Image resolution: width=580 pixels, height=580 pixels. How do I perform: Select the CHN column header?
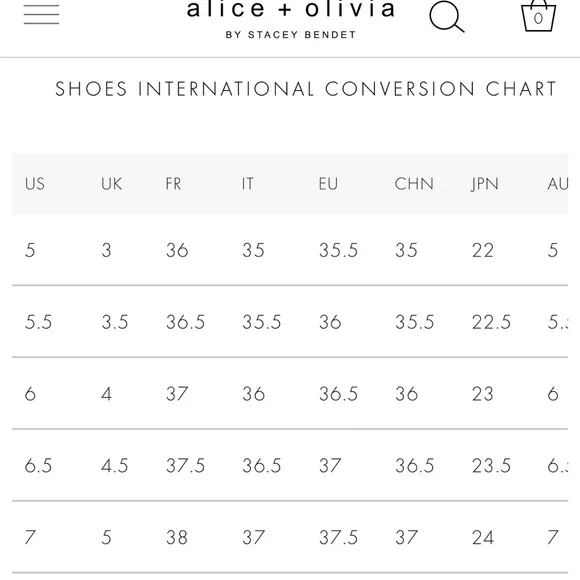[x=414, y=184]
